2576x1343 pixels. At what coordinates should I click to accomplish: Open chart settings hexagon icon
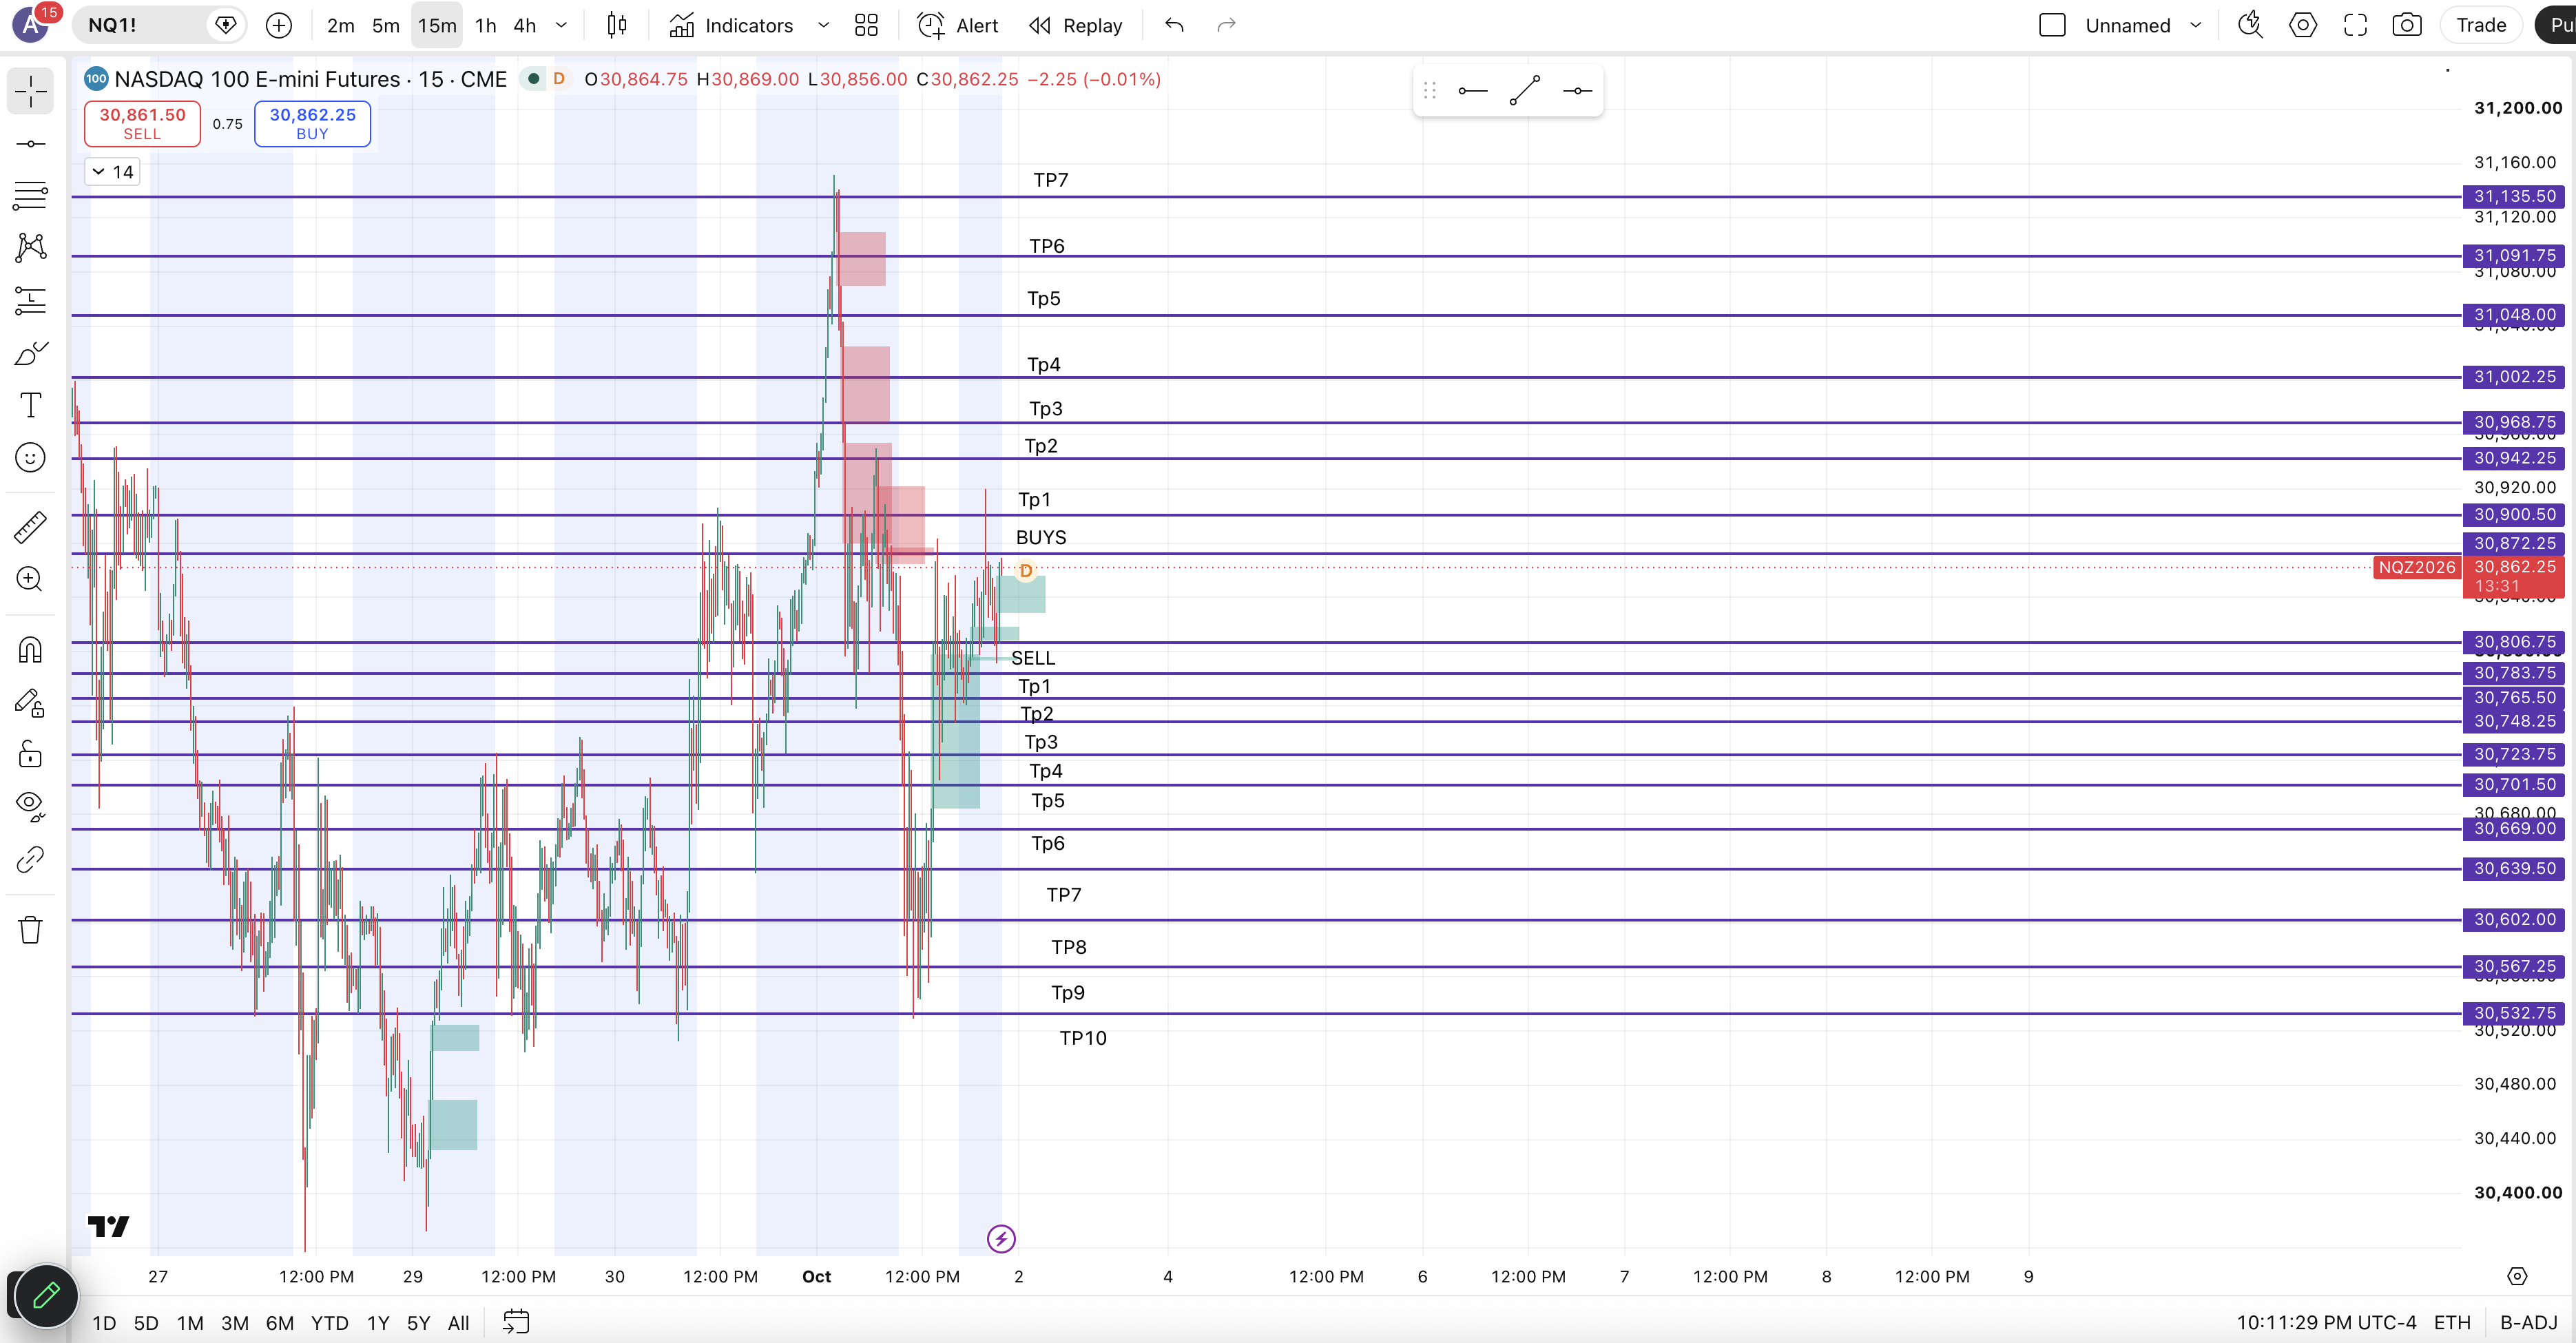coord(2303,25)
